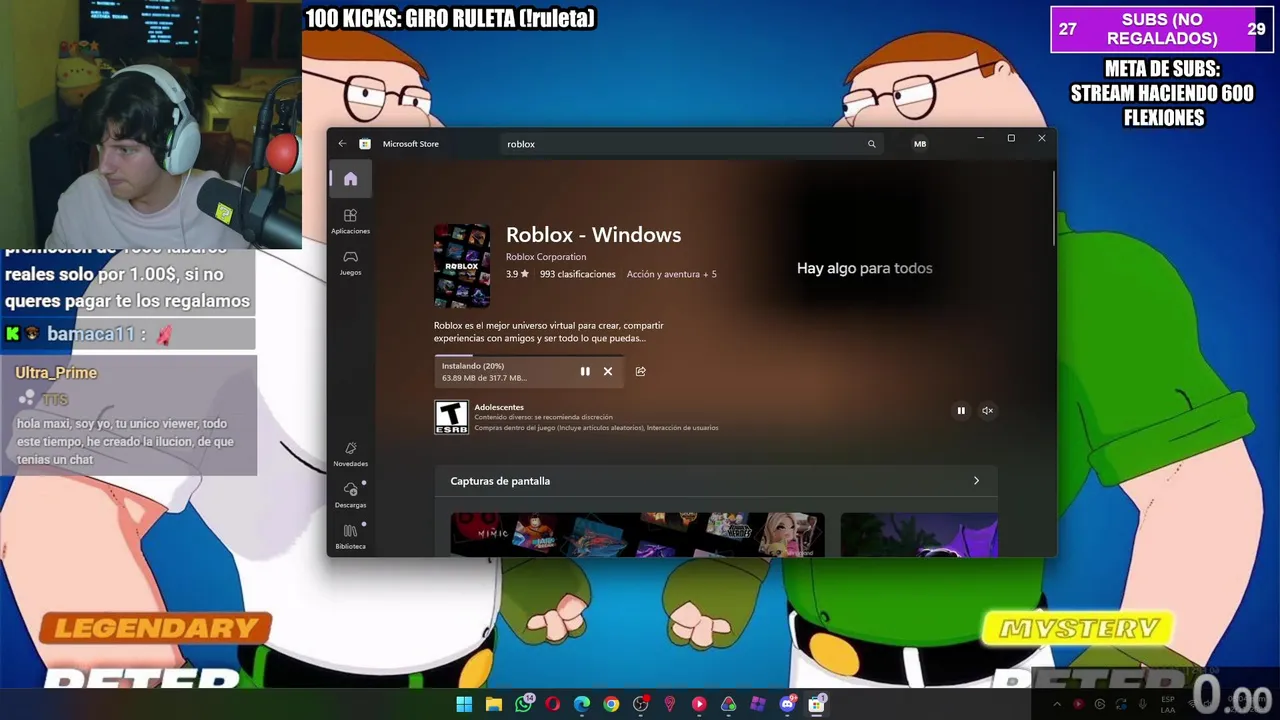Click the Roblox description text
The width and height of the screenshot is (1280, 720).
pos(549,332)
